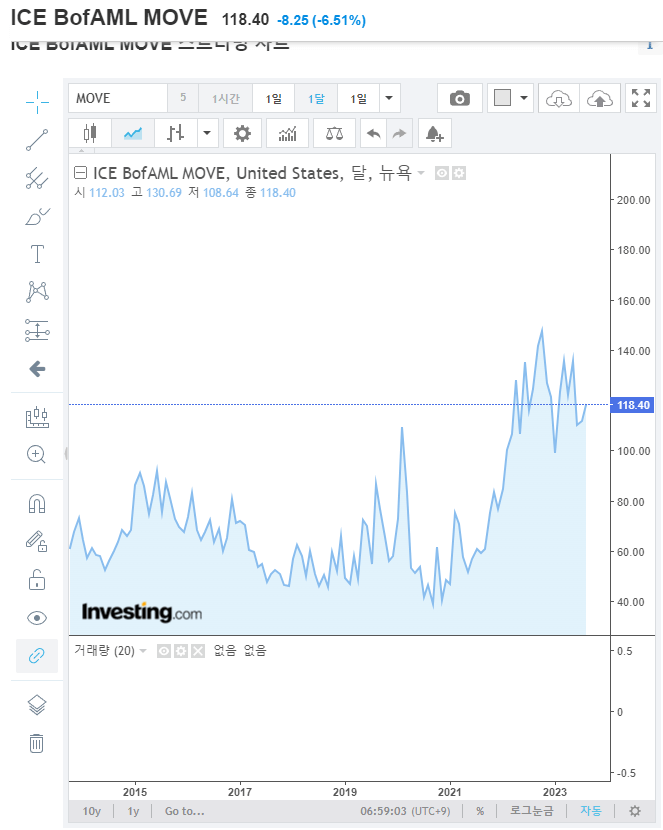Select the text annotation tool
The image size is (663, 830).
tap(37, 254)
